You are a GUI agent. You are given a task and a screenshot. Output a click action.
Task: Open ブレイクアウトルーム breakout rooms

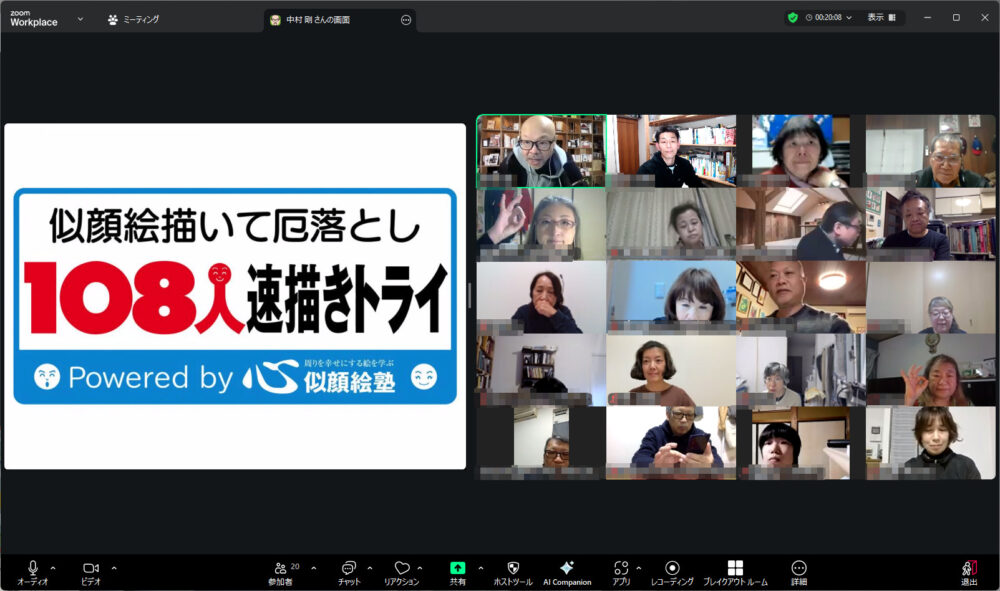click(x=735, y=568)
